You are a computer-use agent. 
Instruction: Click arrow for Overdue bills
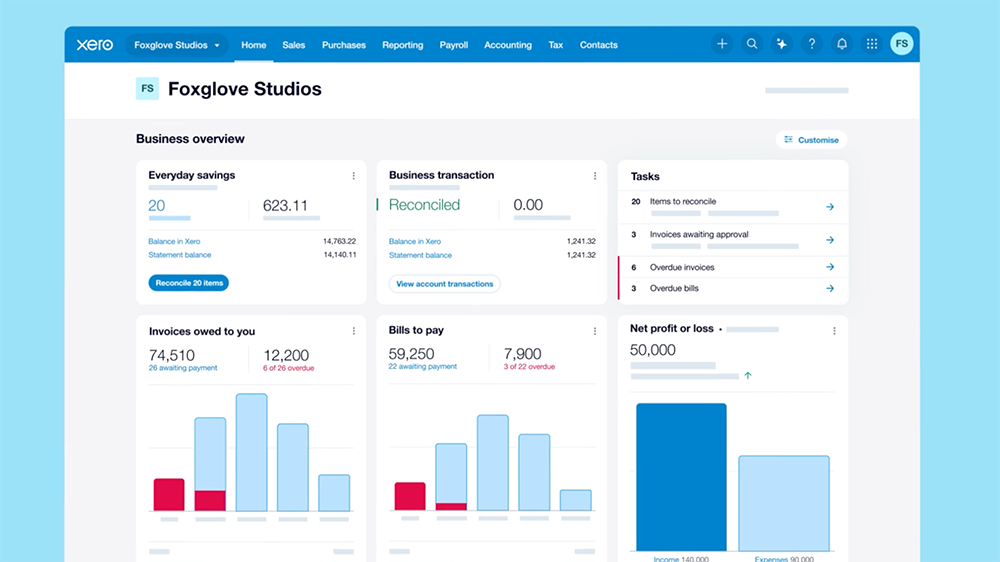[x=830, y=288]
